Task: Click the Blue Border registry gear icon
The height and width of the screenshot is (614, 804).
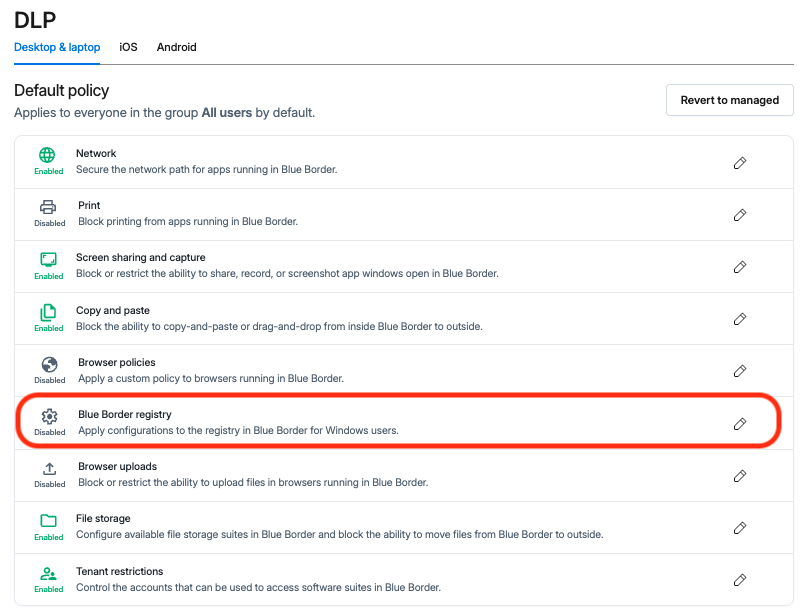Action: click(50, 416)
